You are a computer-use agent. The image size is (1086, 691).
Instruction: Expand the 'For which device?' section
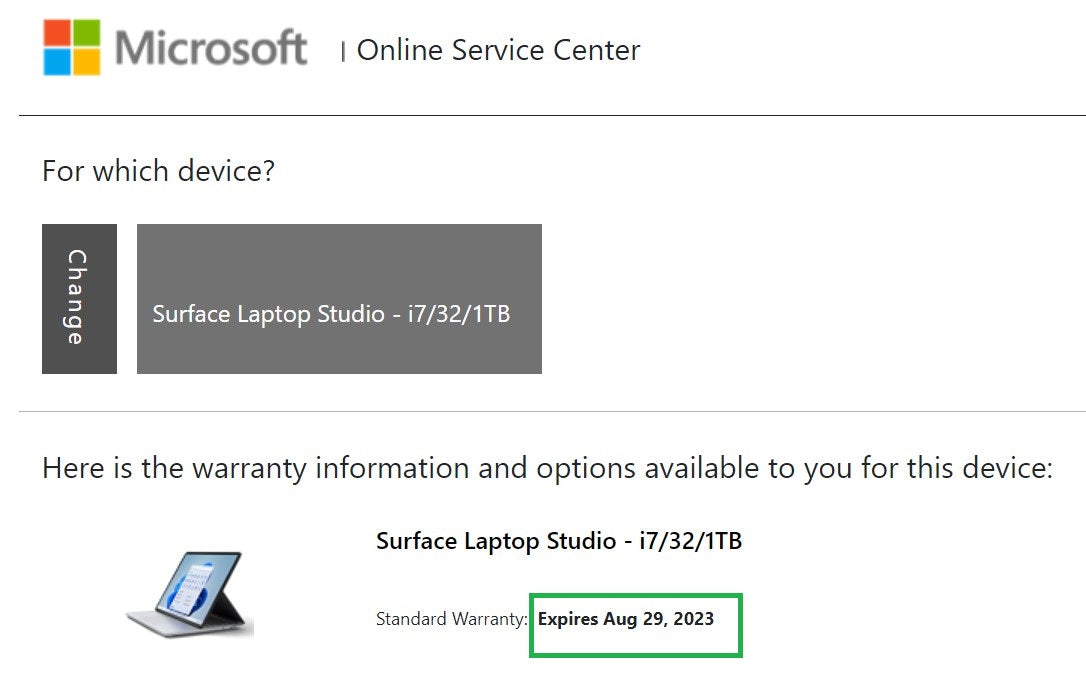click(x=157, y=171)
